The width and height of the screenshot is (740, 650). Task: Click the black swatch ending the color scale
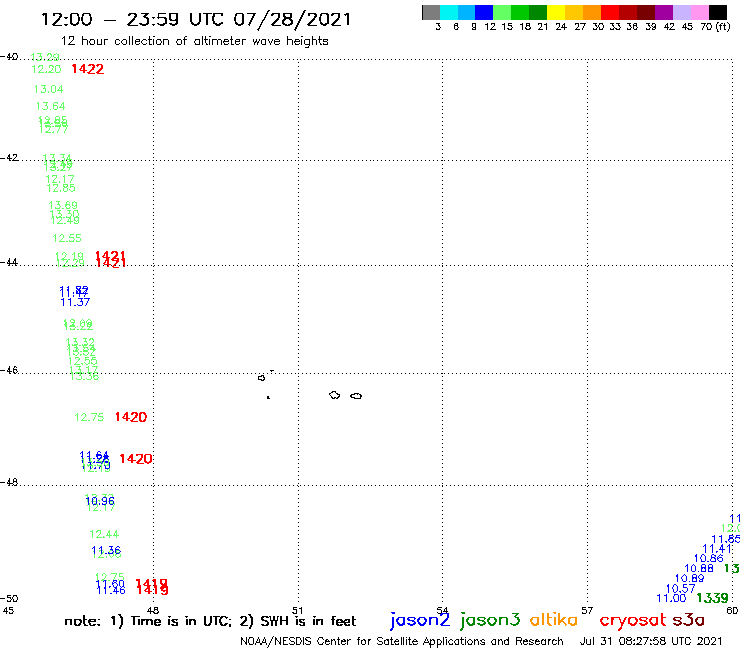pyautogui.click(x=718, y=12)
